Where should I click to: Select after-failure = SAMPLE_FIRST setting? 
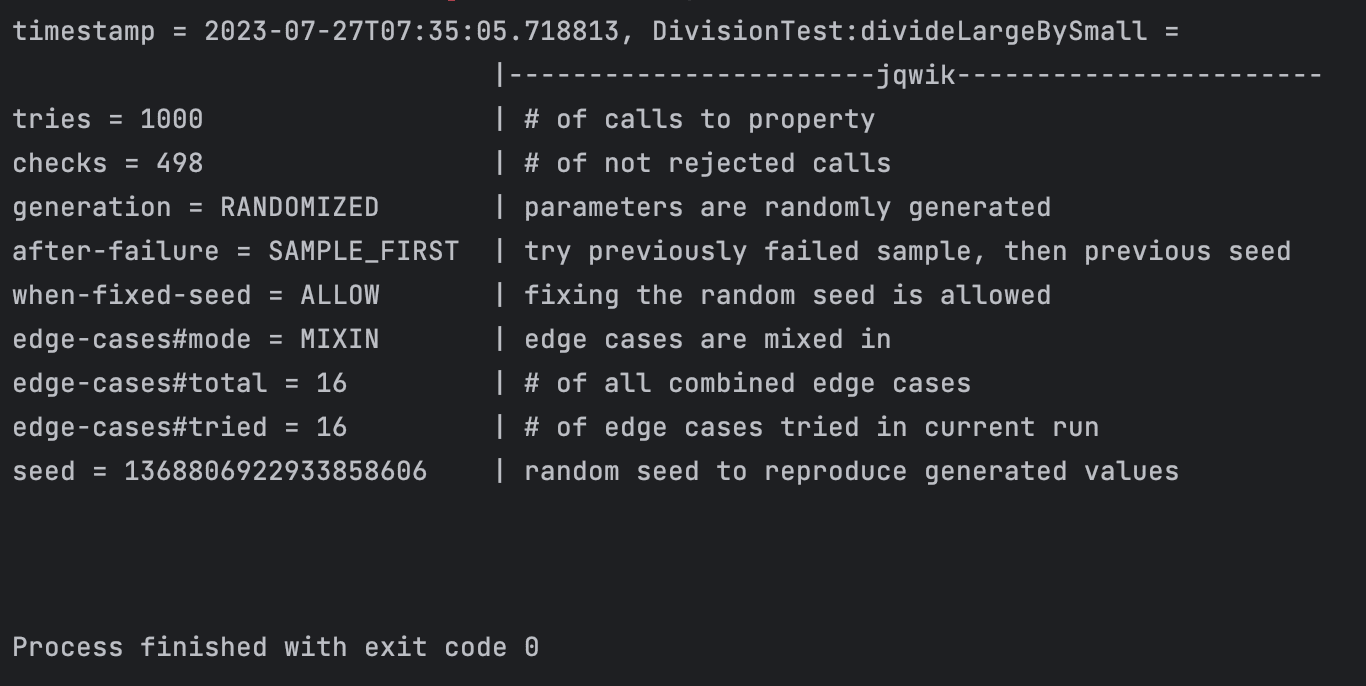click(x=236, y=251)
